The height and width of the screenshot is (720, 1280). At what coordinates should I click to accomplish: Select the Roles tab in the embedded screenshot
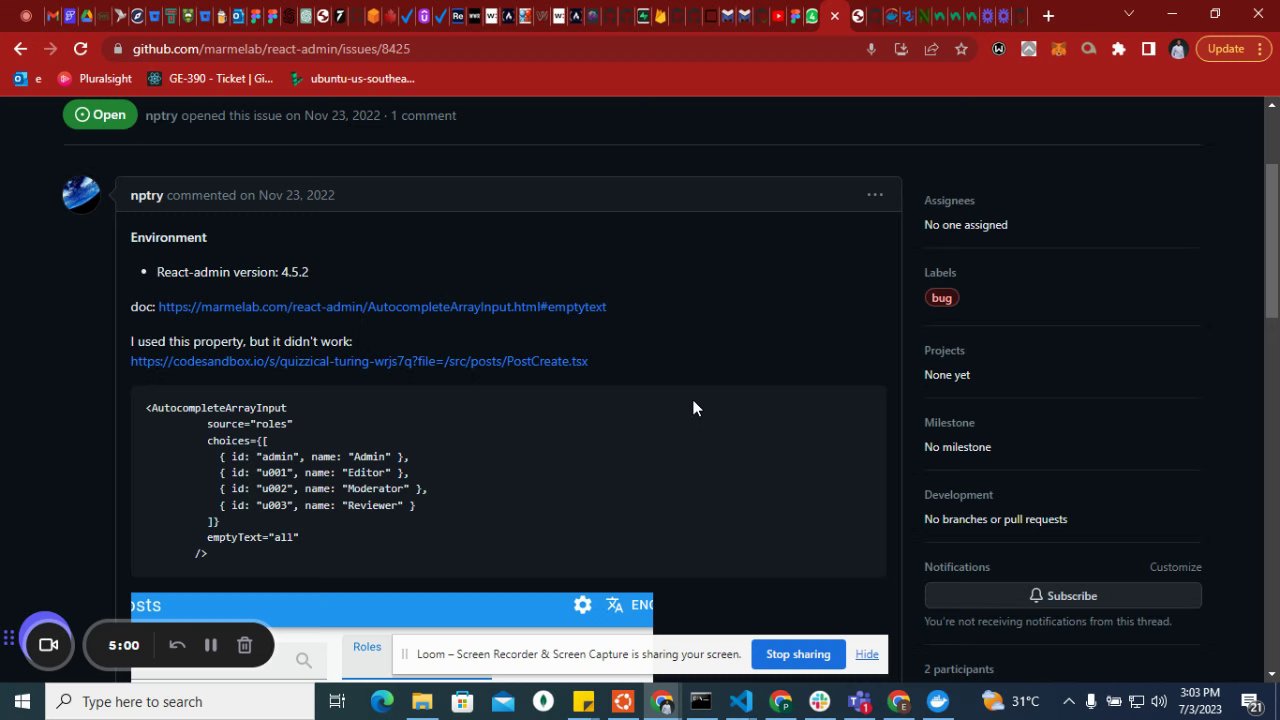tap(367, 647)
